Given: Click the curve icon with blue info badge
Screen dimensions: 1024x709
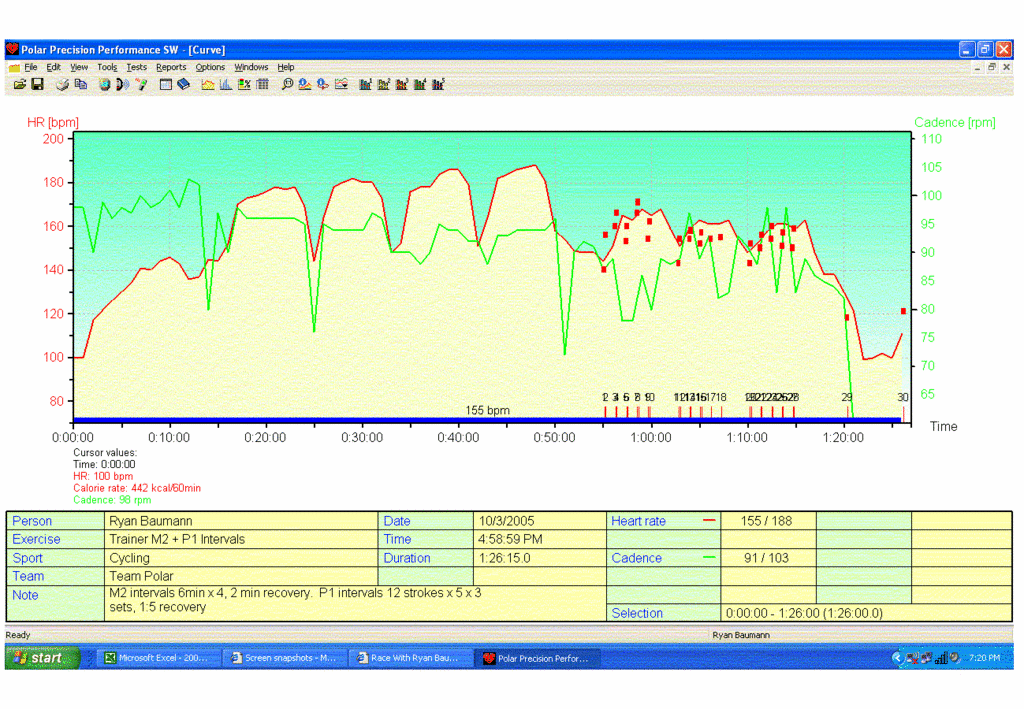Looking at the screenshot, I should 305,84.
